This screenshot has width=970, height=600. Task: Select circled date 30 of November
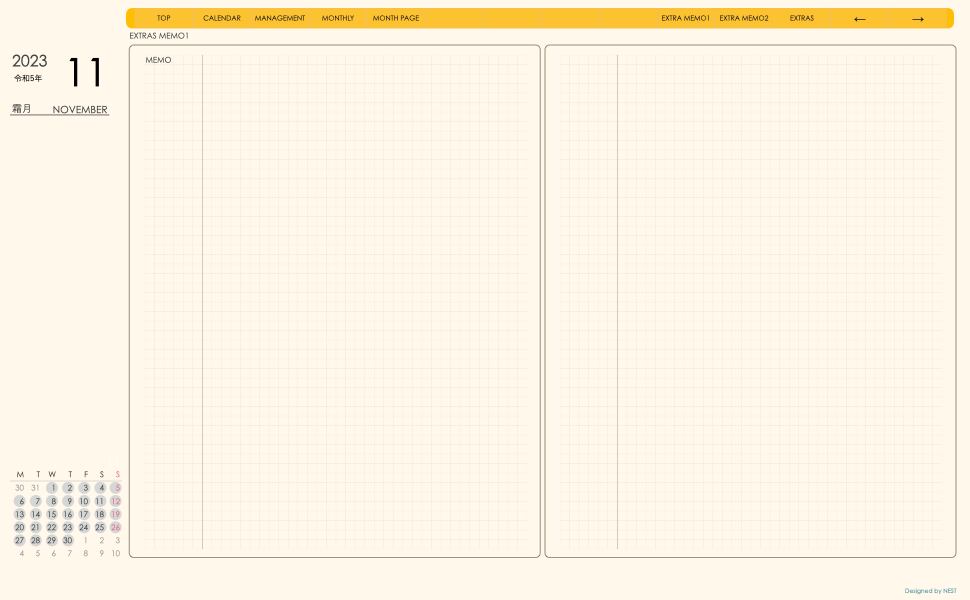point(68,540)
